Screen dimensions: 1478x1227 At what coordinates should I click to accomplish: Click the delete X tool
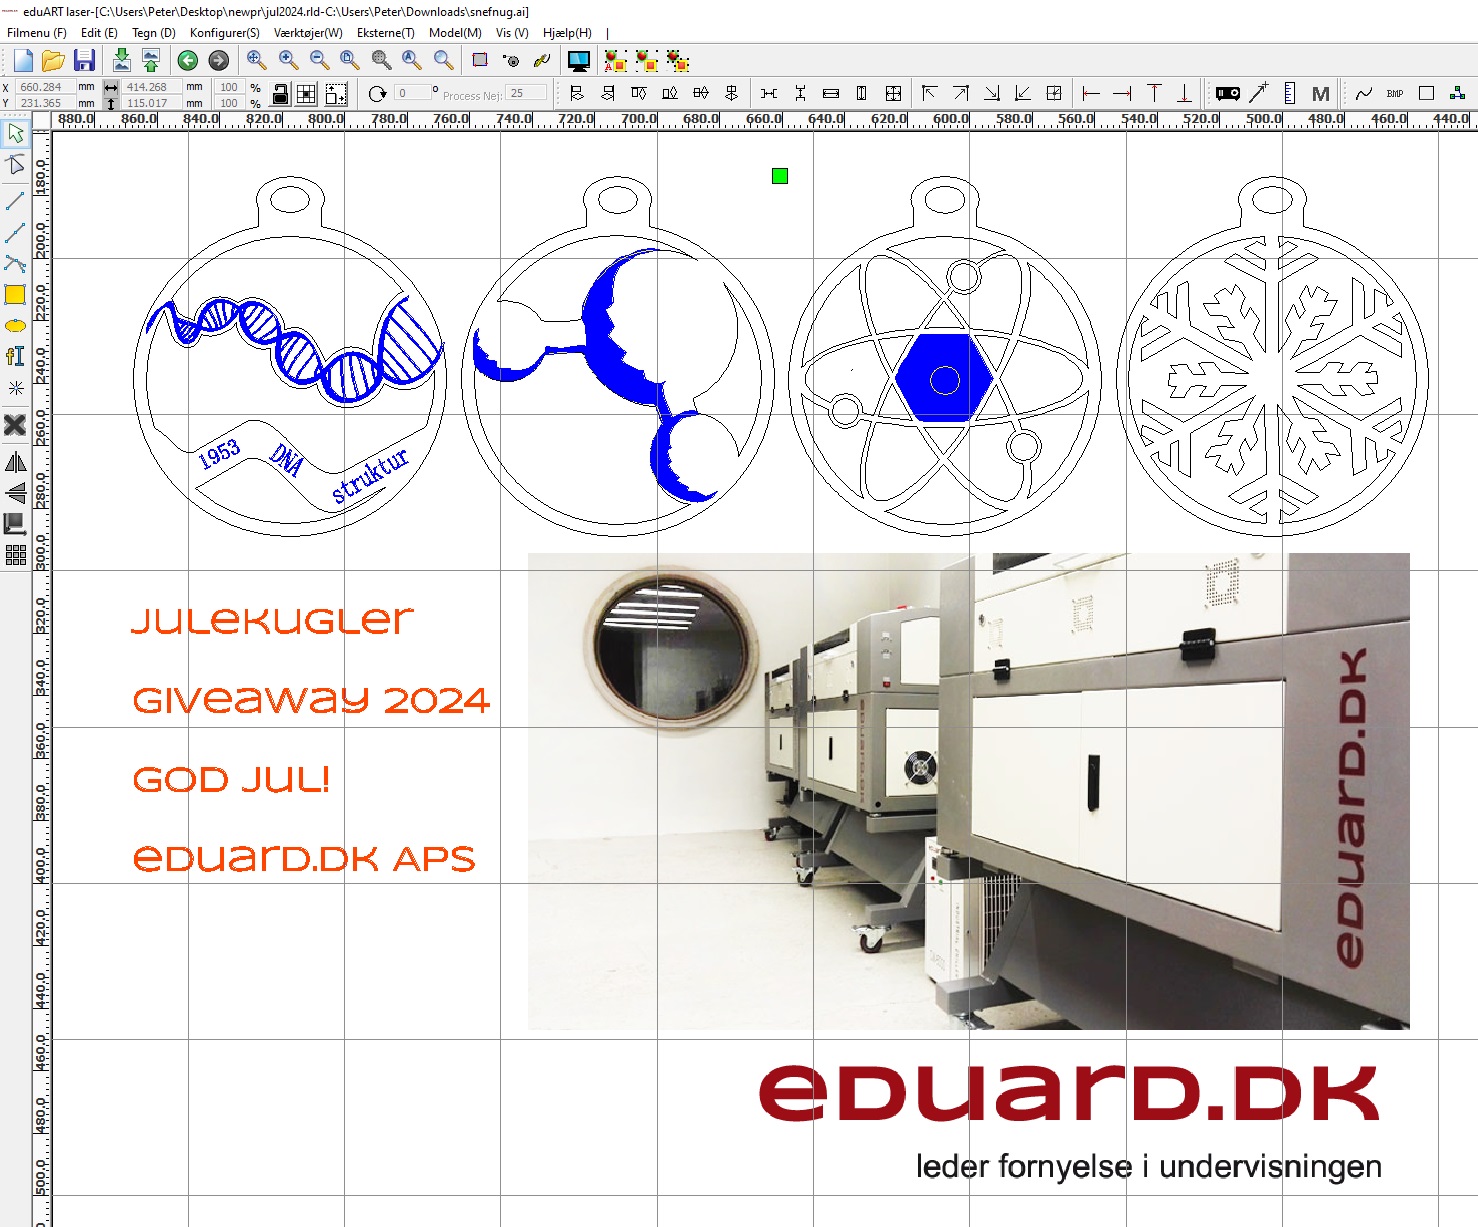coord(15,425)
